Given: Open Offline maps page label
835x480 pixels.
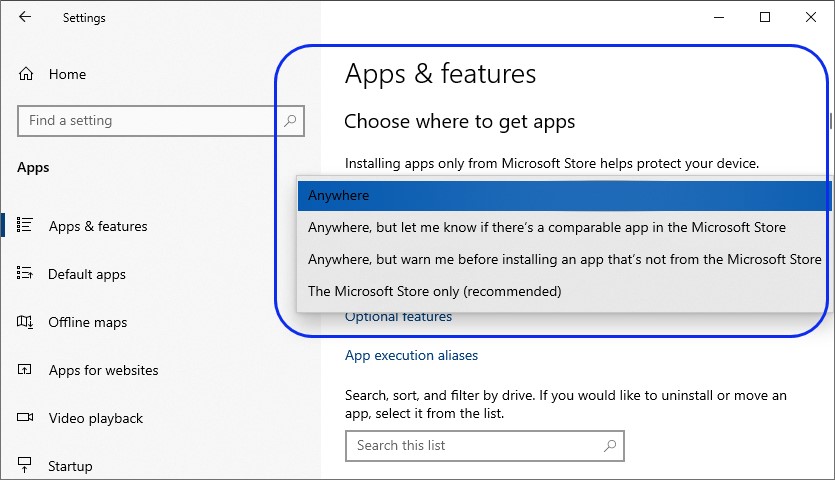Looking at the screenshot, I should tap(88, 322).
